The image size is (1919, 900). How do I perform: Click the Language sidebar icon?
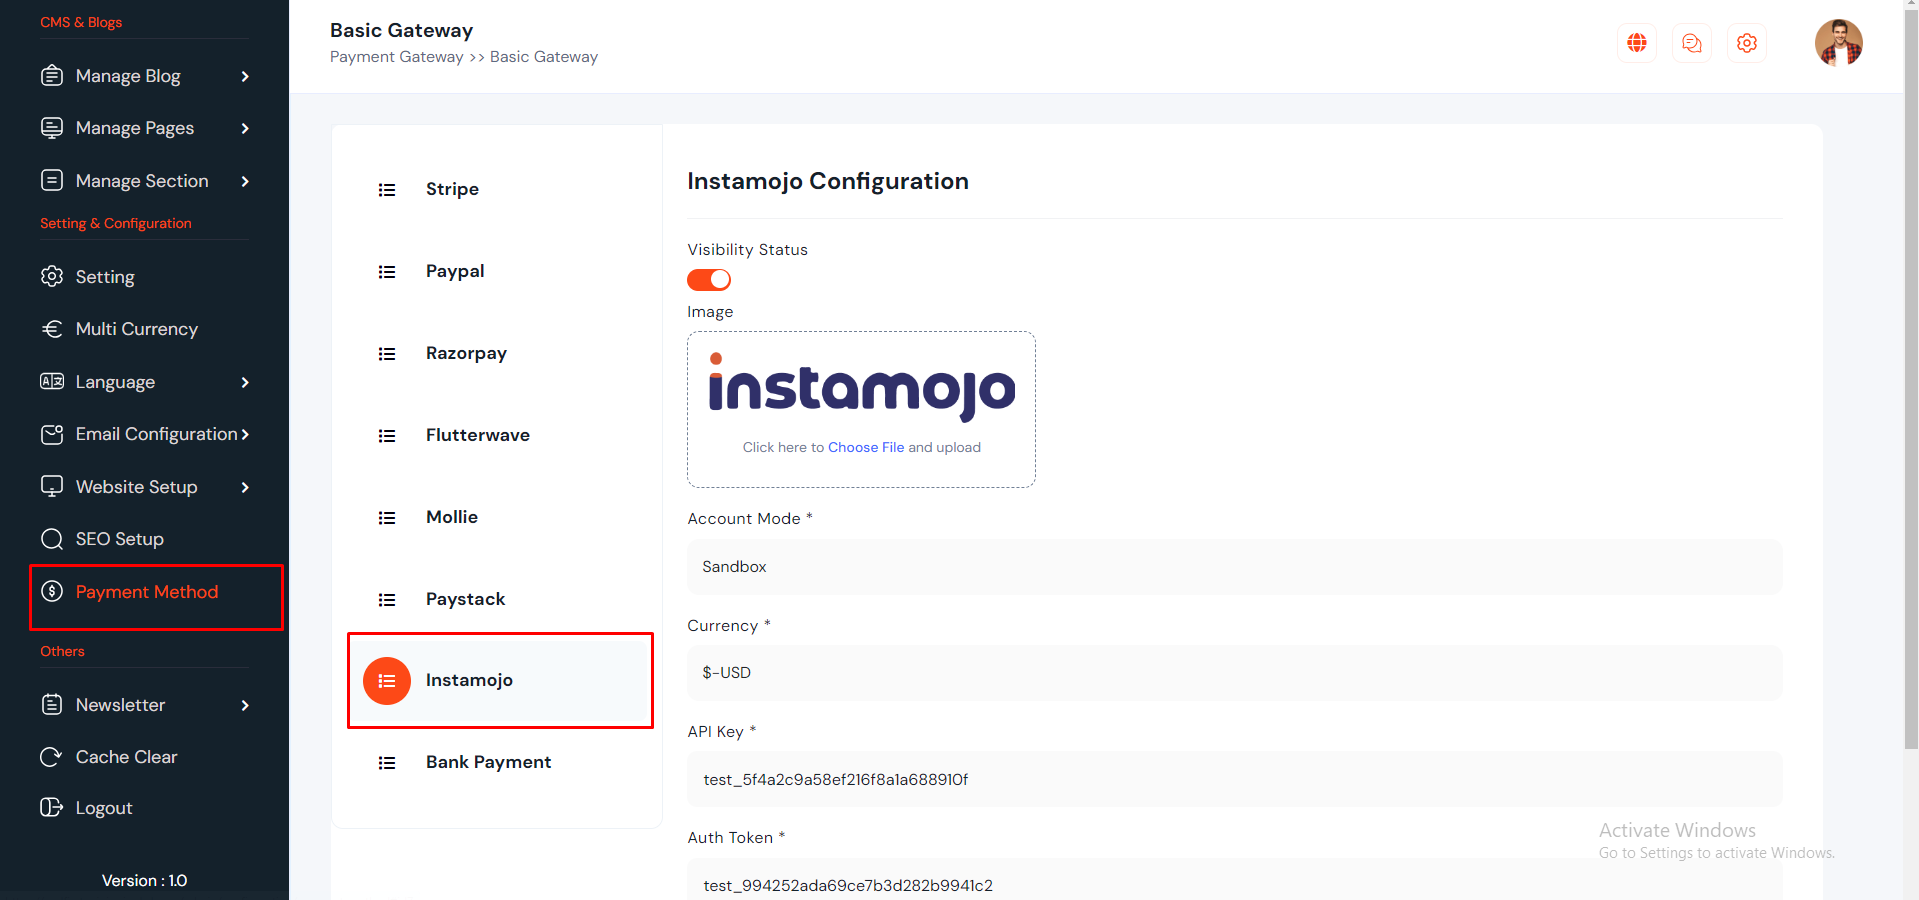pos(52,382)
